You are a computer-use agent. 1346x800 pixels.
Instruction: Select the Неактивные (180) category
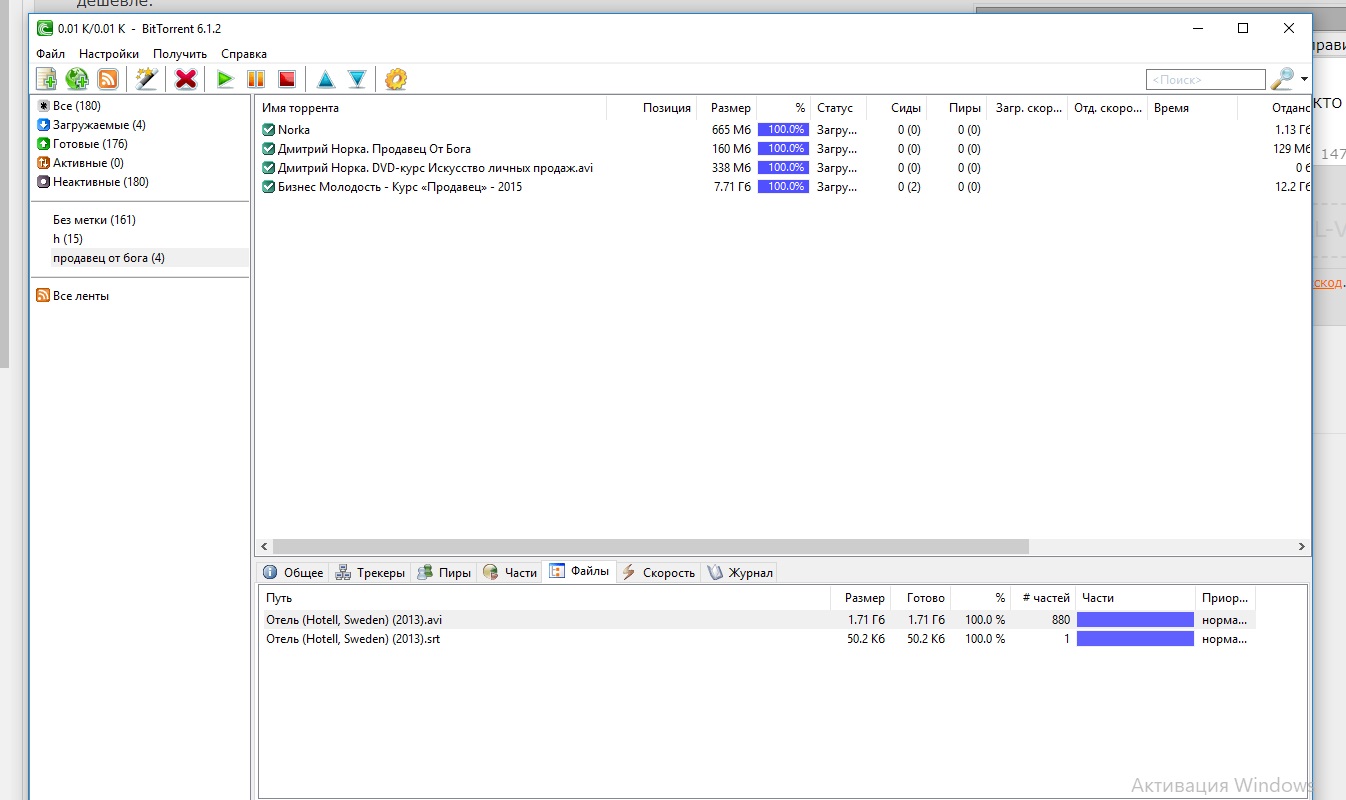[100, 182]
